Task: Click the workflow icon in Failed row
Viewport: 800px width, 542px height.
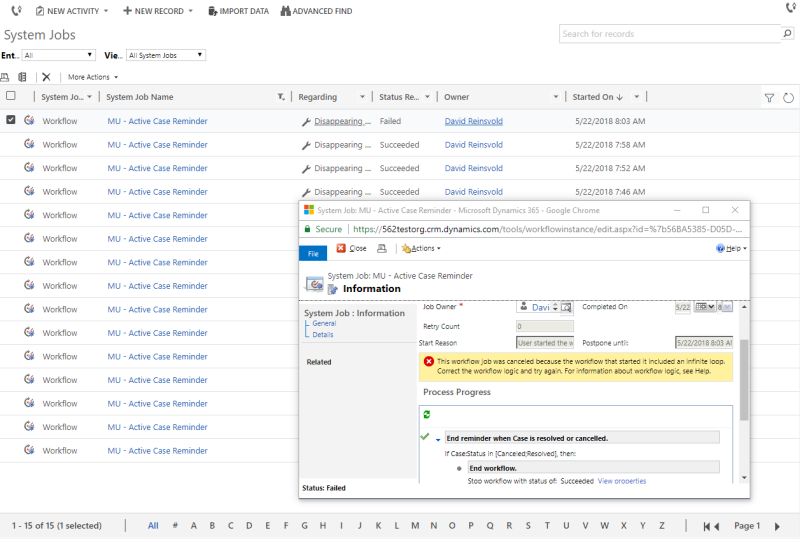Action: (29, 120)
